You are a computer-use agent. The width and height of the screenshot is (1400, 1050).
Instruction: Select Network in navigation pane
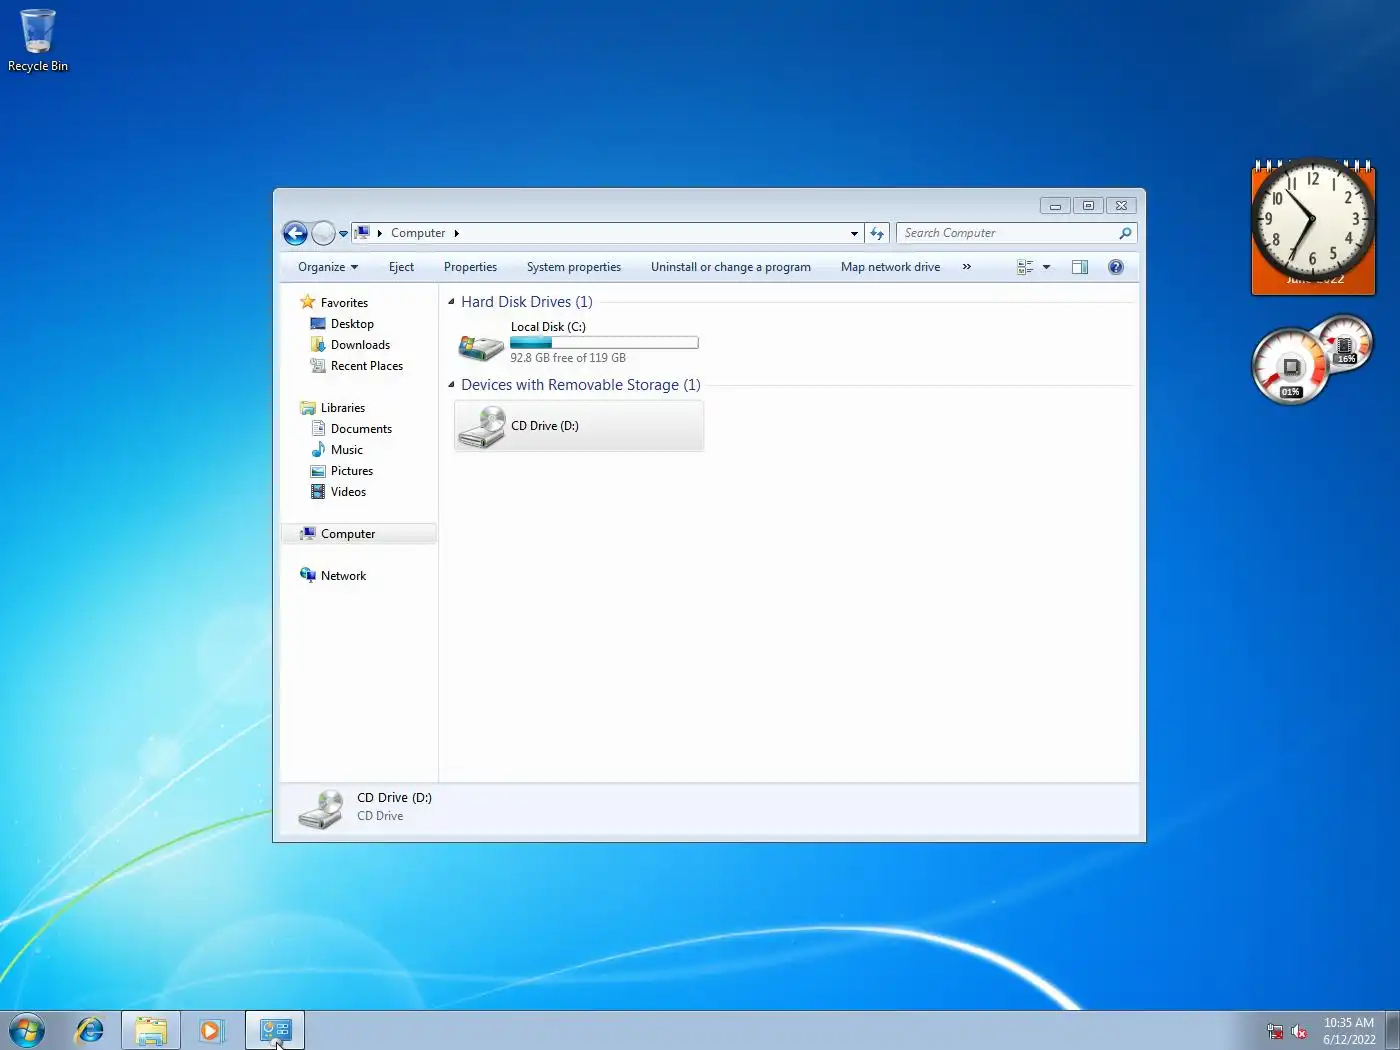[x=343, y=576]
